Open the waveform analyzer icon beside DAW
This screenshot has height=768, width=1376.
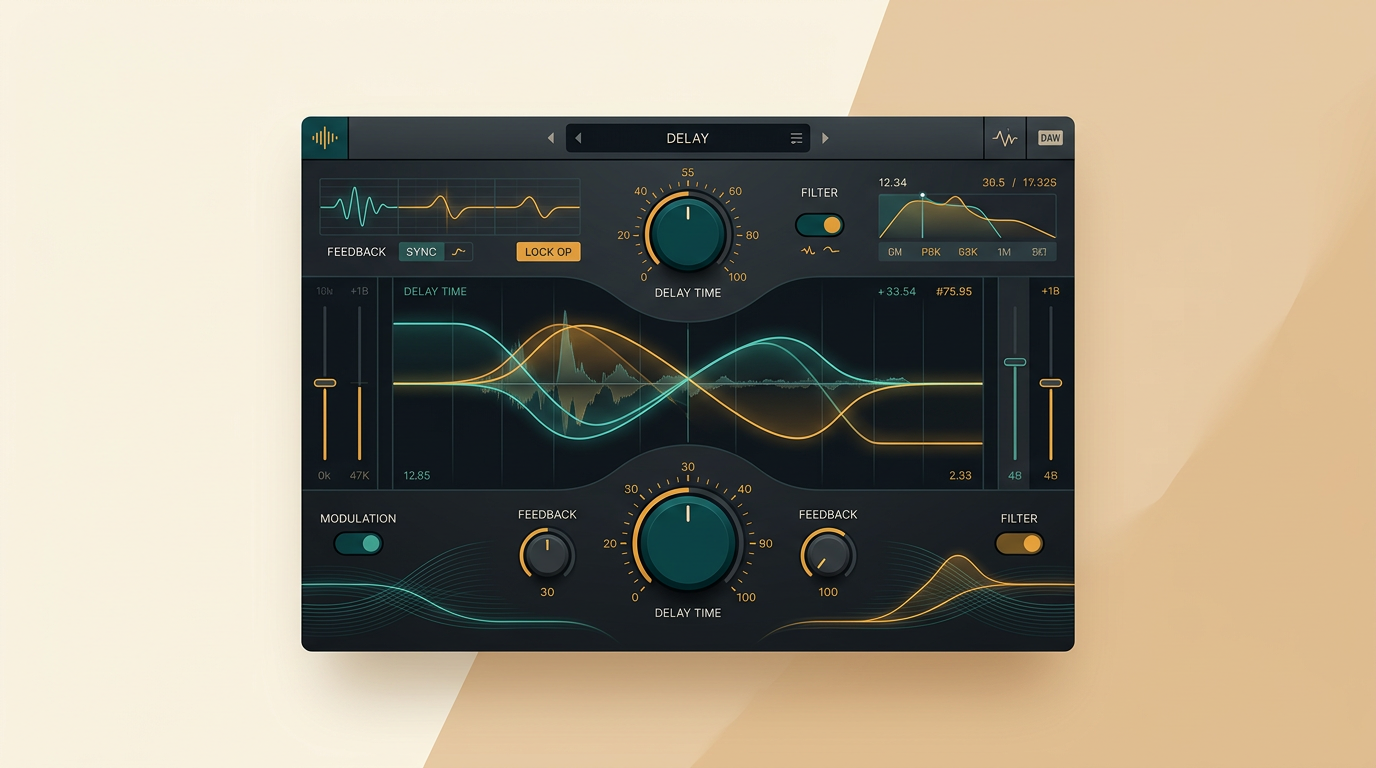tap(1005, 138)
